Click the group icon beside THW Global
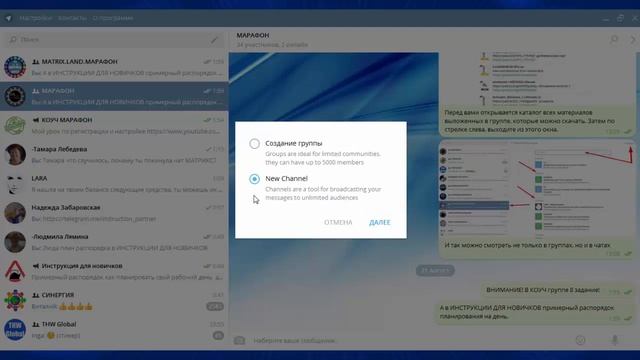 (x=36, y=324)
